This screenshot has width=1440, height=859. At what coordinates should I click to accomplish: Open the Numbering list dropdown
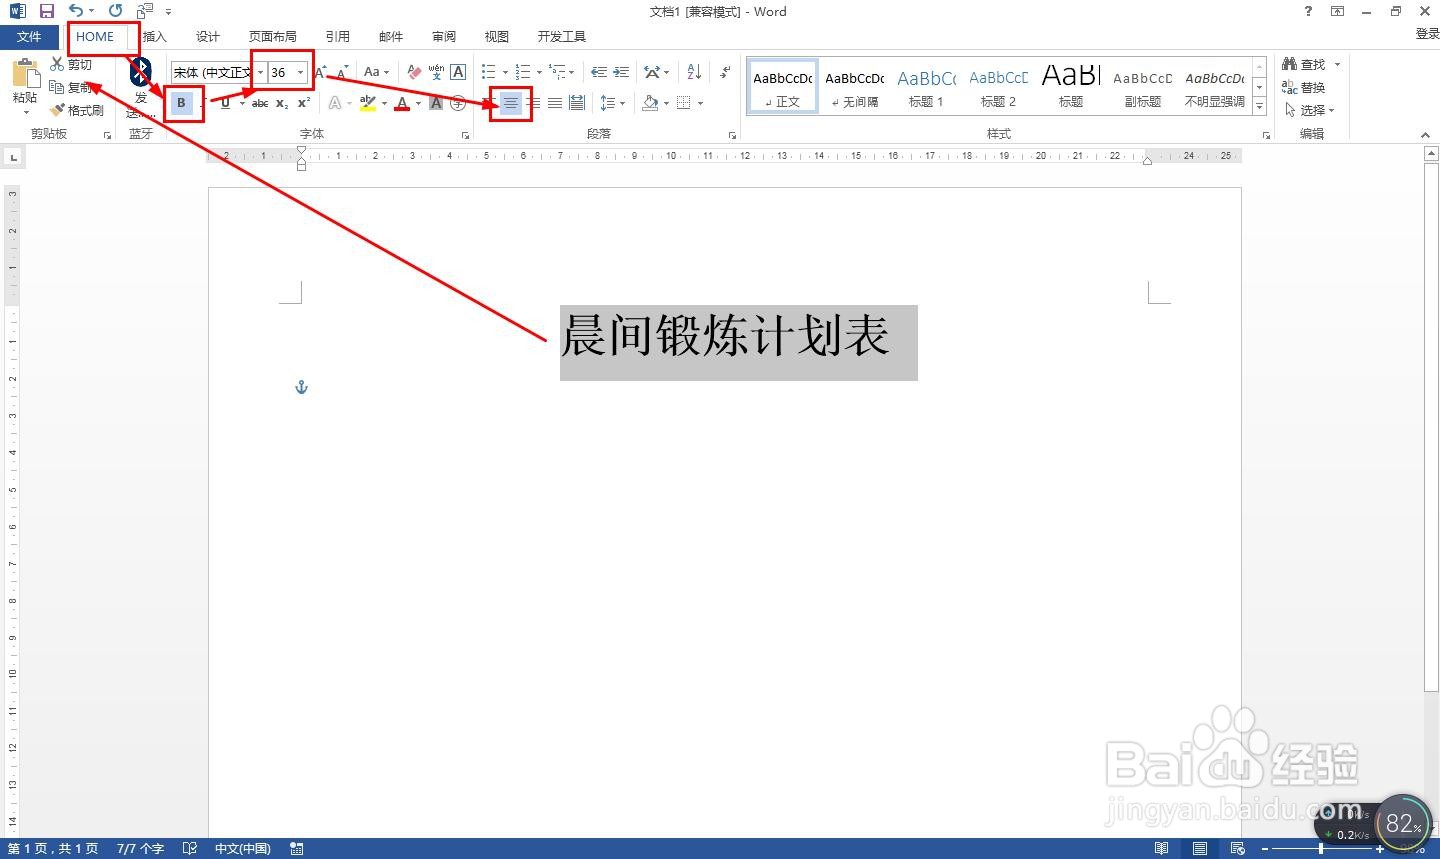point(539,72)
